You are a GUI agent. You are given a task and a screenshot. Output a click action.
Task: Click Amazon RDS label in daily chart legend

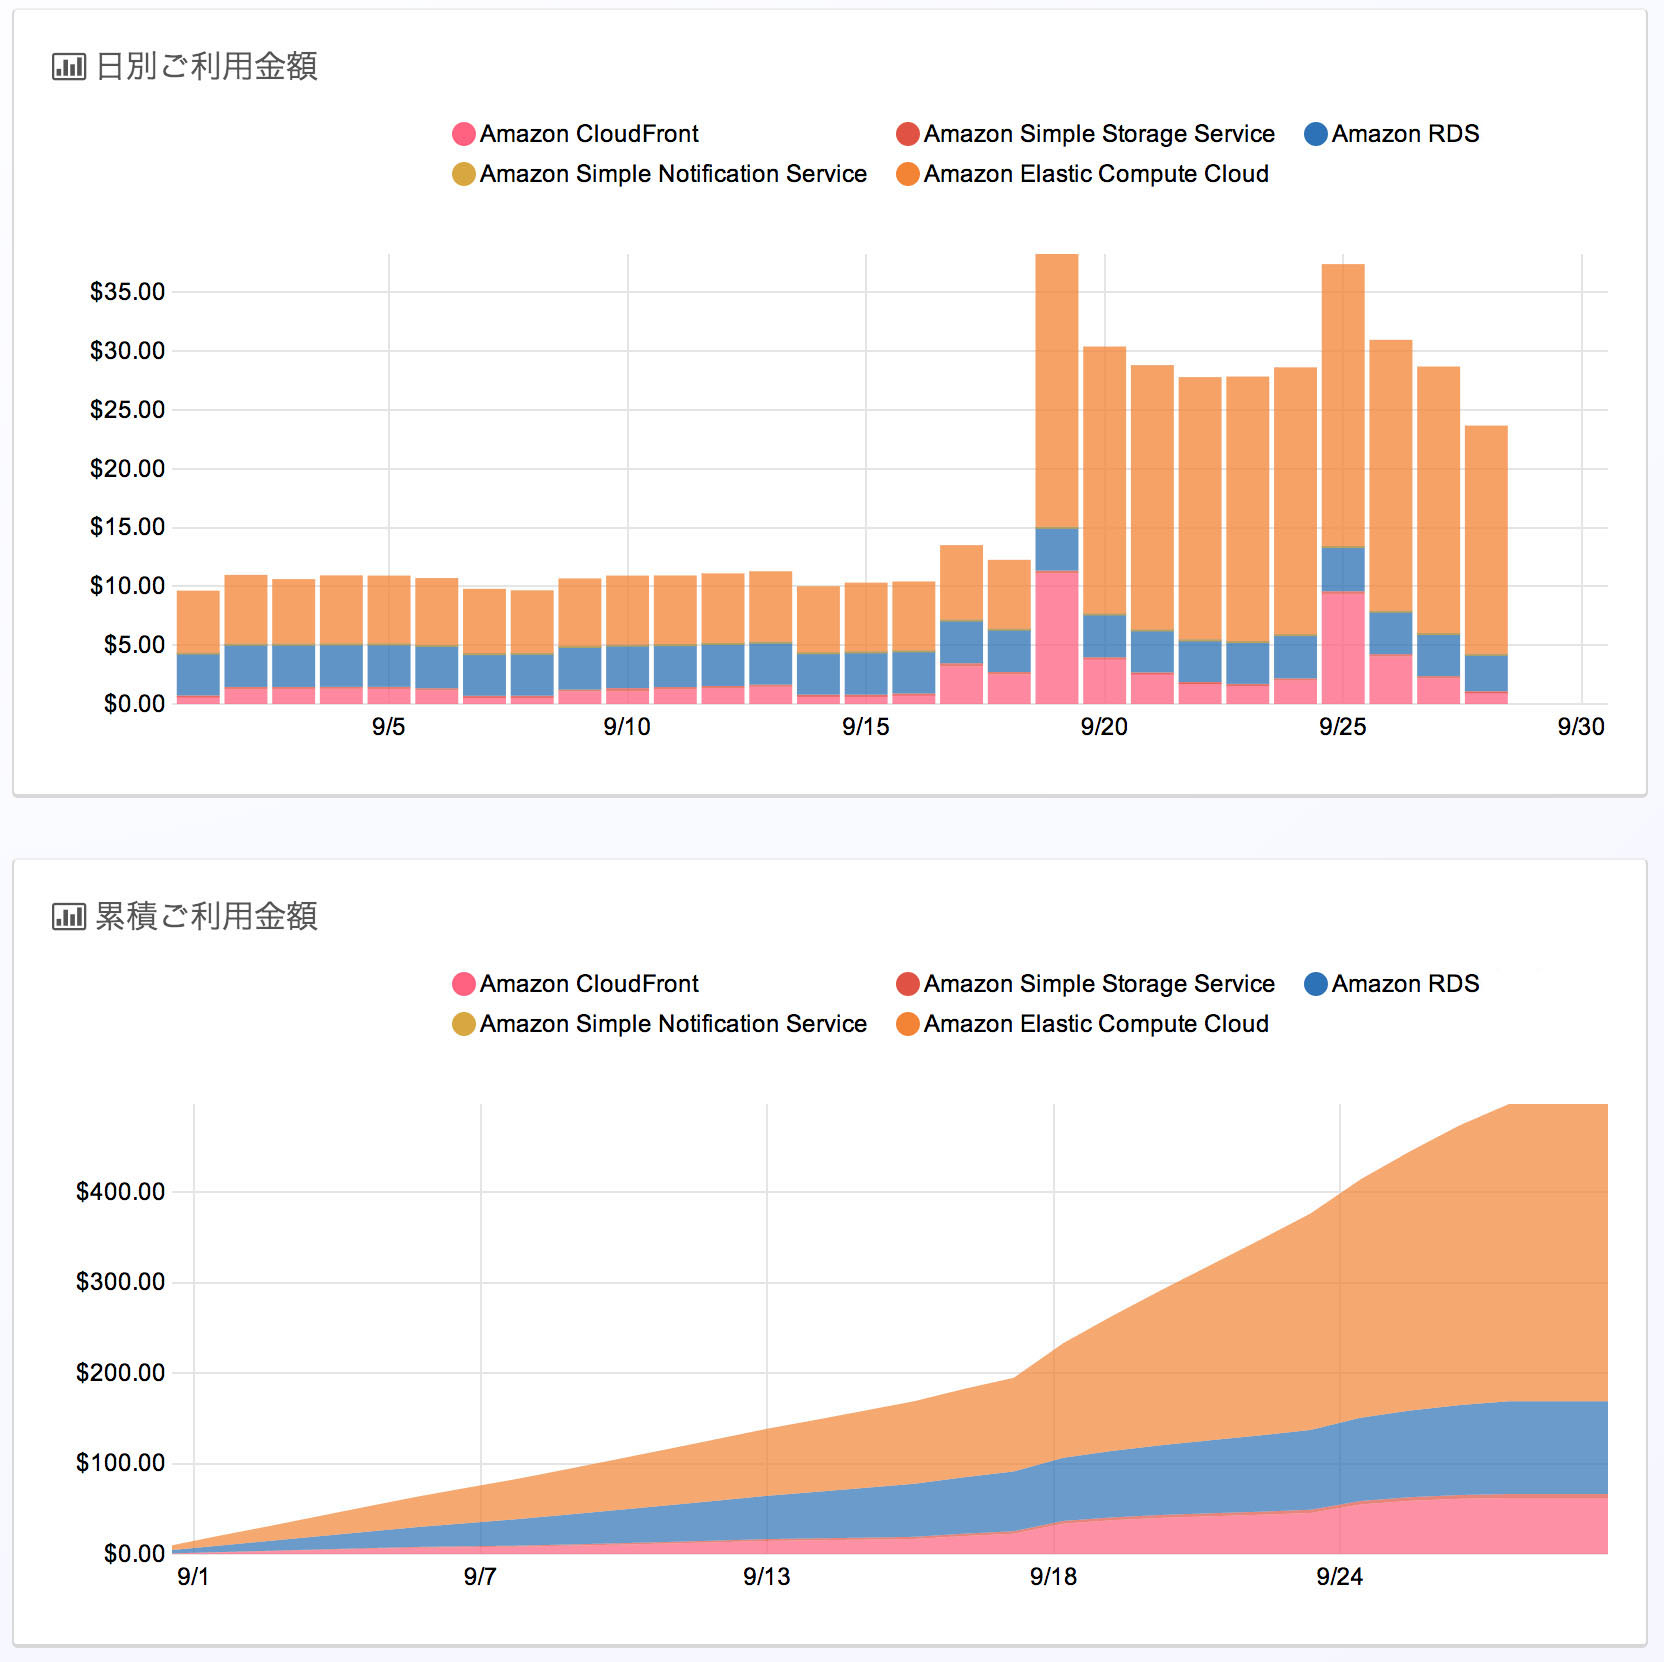(x=1405, y=134)
